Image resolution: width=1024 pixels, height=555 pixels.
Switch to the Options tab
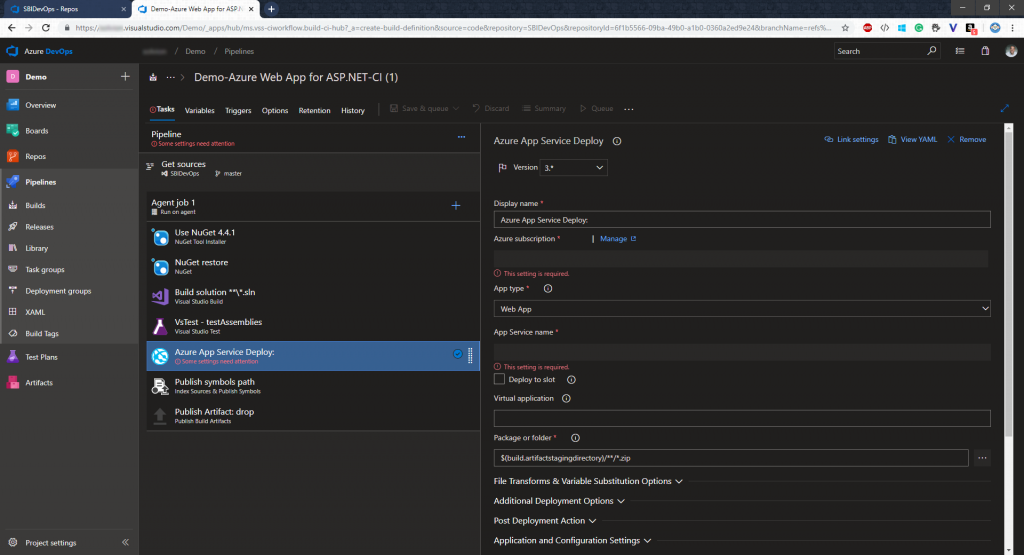point(275,110)
